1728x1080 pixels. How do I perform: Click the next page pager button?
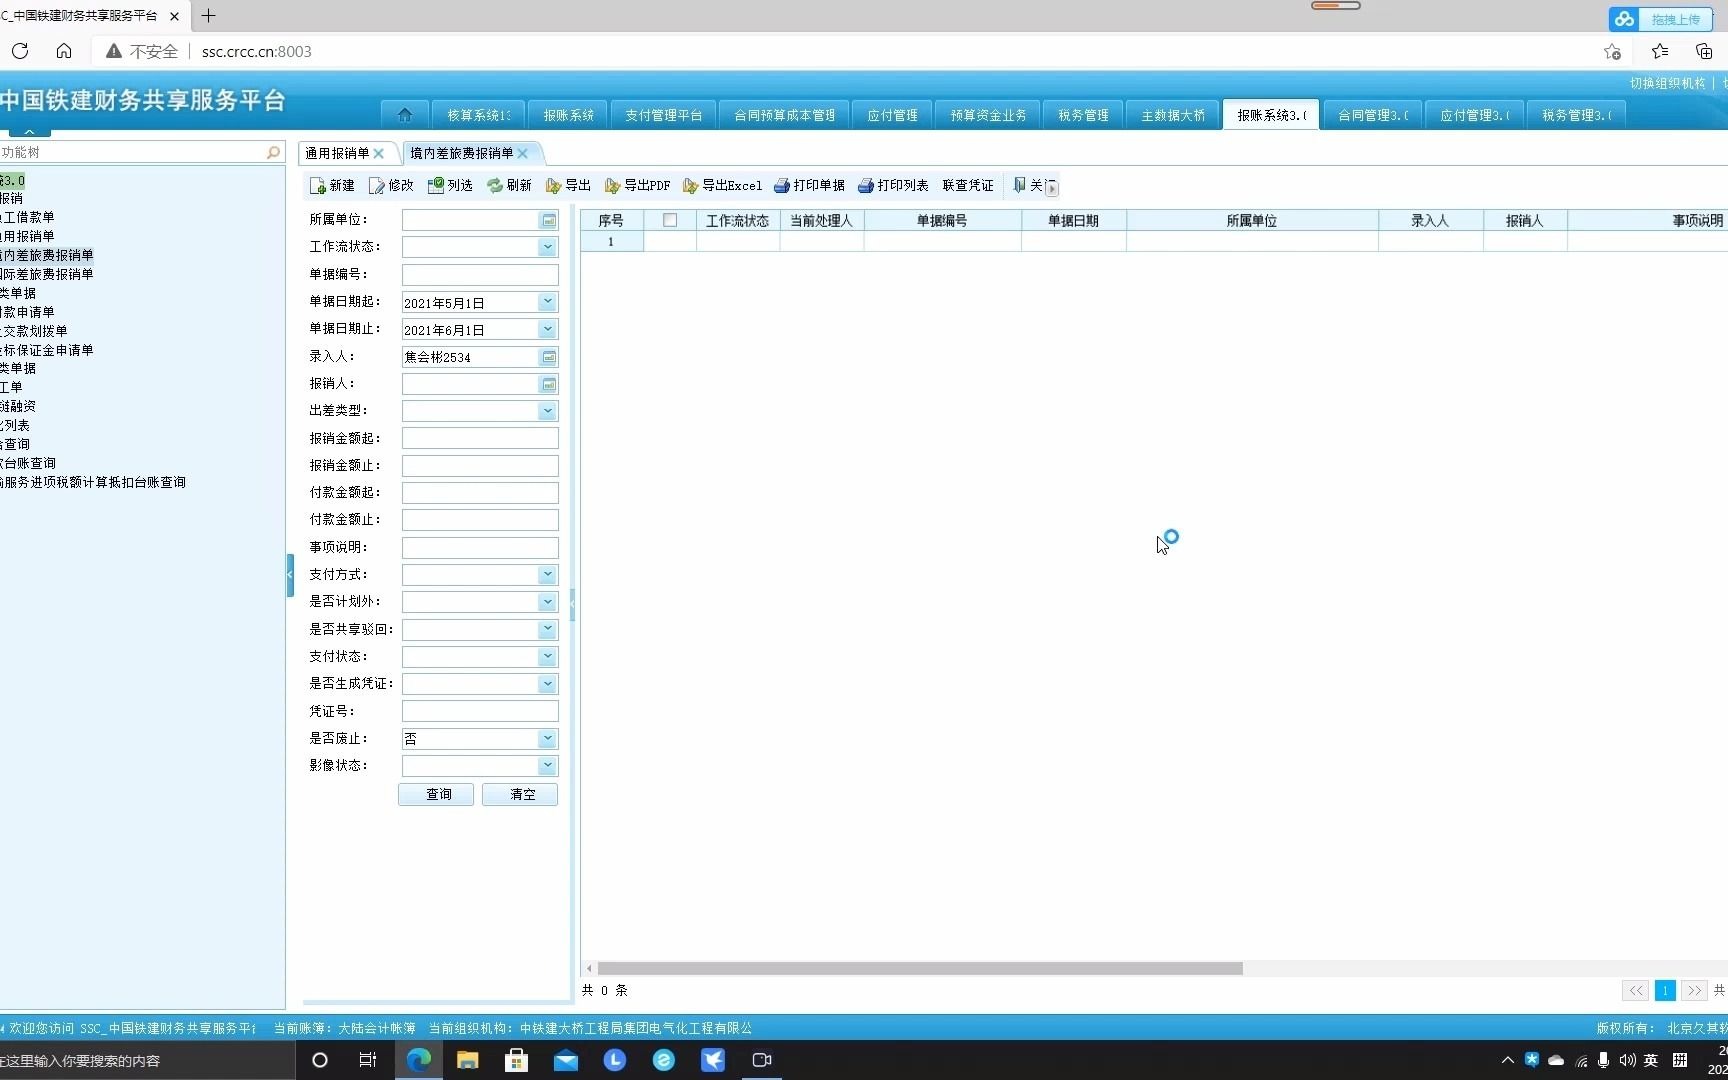click(x=1694, y=991)
